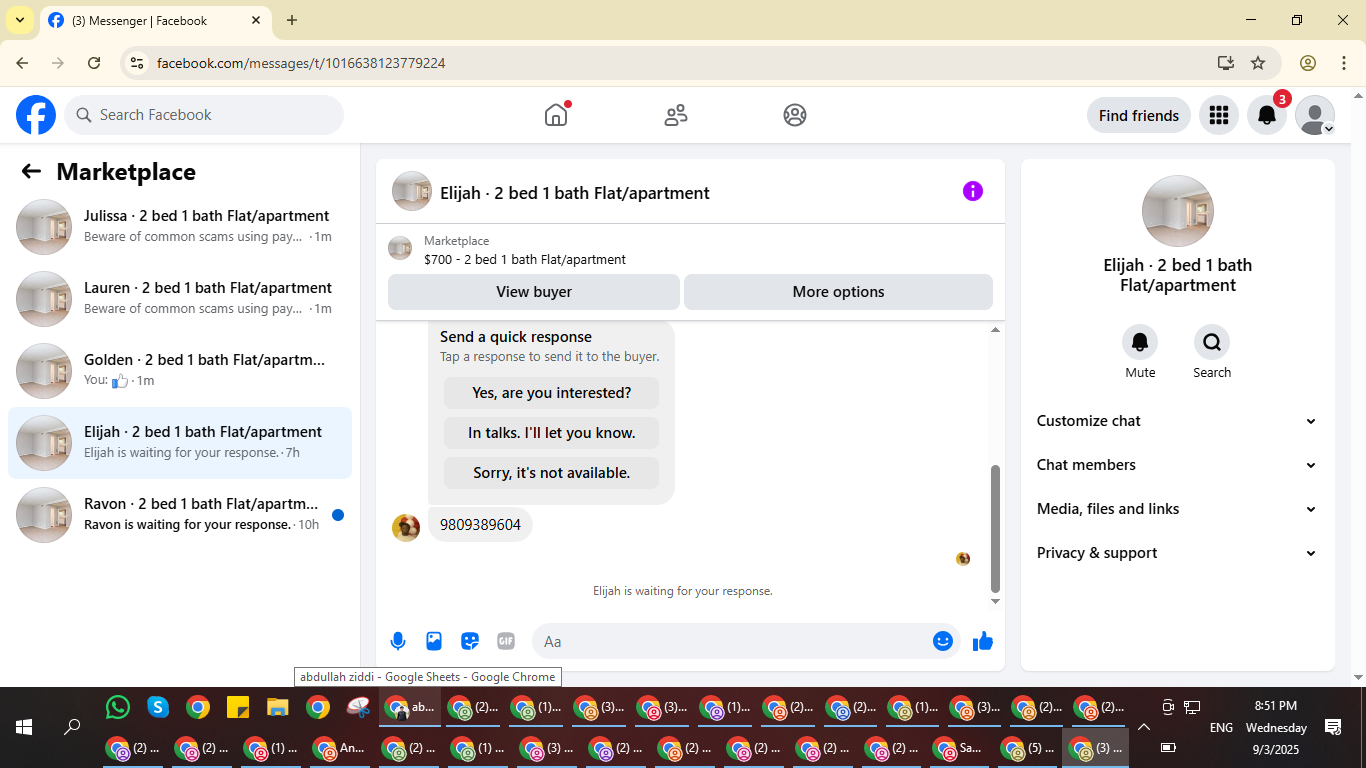This screenshot has width=1366, height=768.
Task: Open the sticker picker icon
Action: (470, 641)
